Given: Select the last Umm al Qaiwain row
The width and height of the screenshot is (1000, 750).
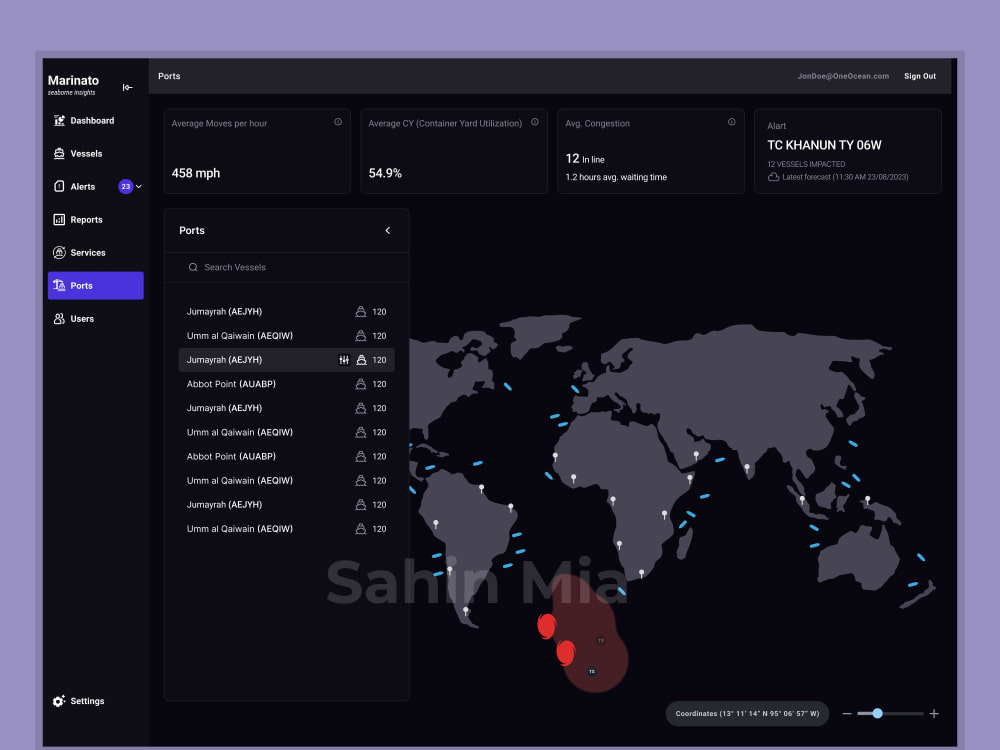Looking at the screenshot, I should [x=286, y=529].
